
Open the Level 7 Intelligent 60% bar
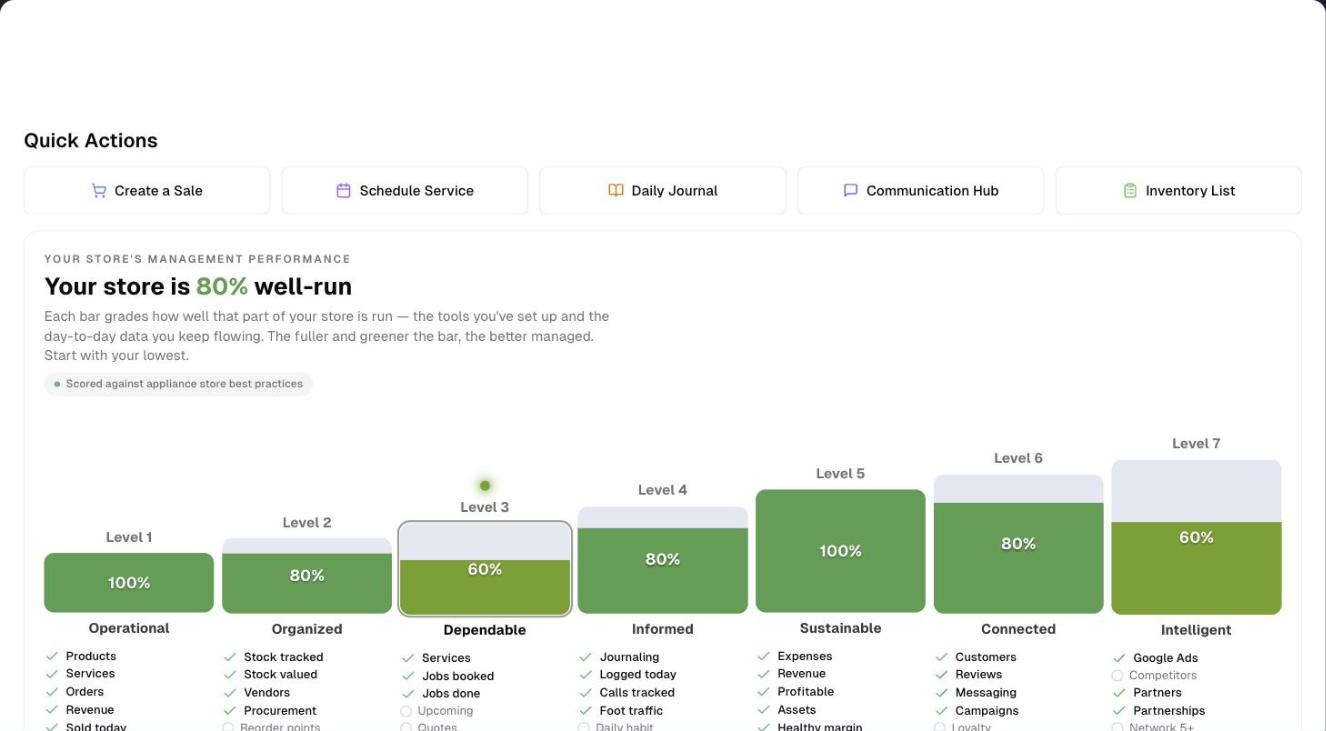1197,537
